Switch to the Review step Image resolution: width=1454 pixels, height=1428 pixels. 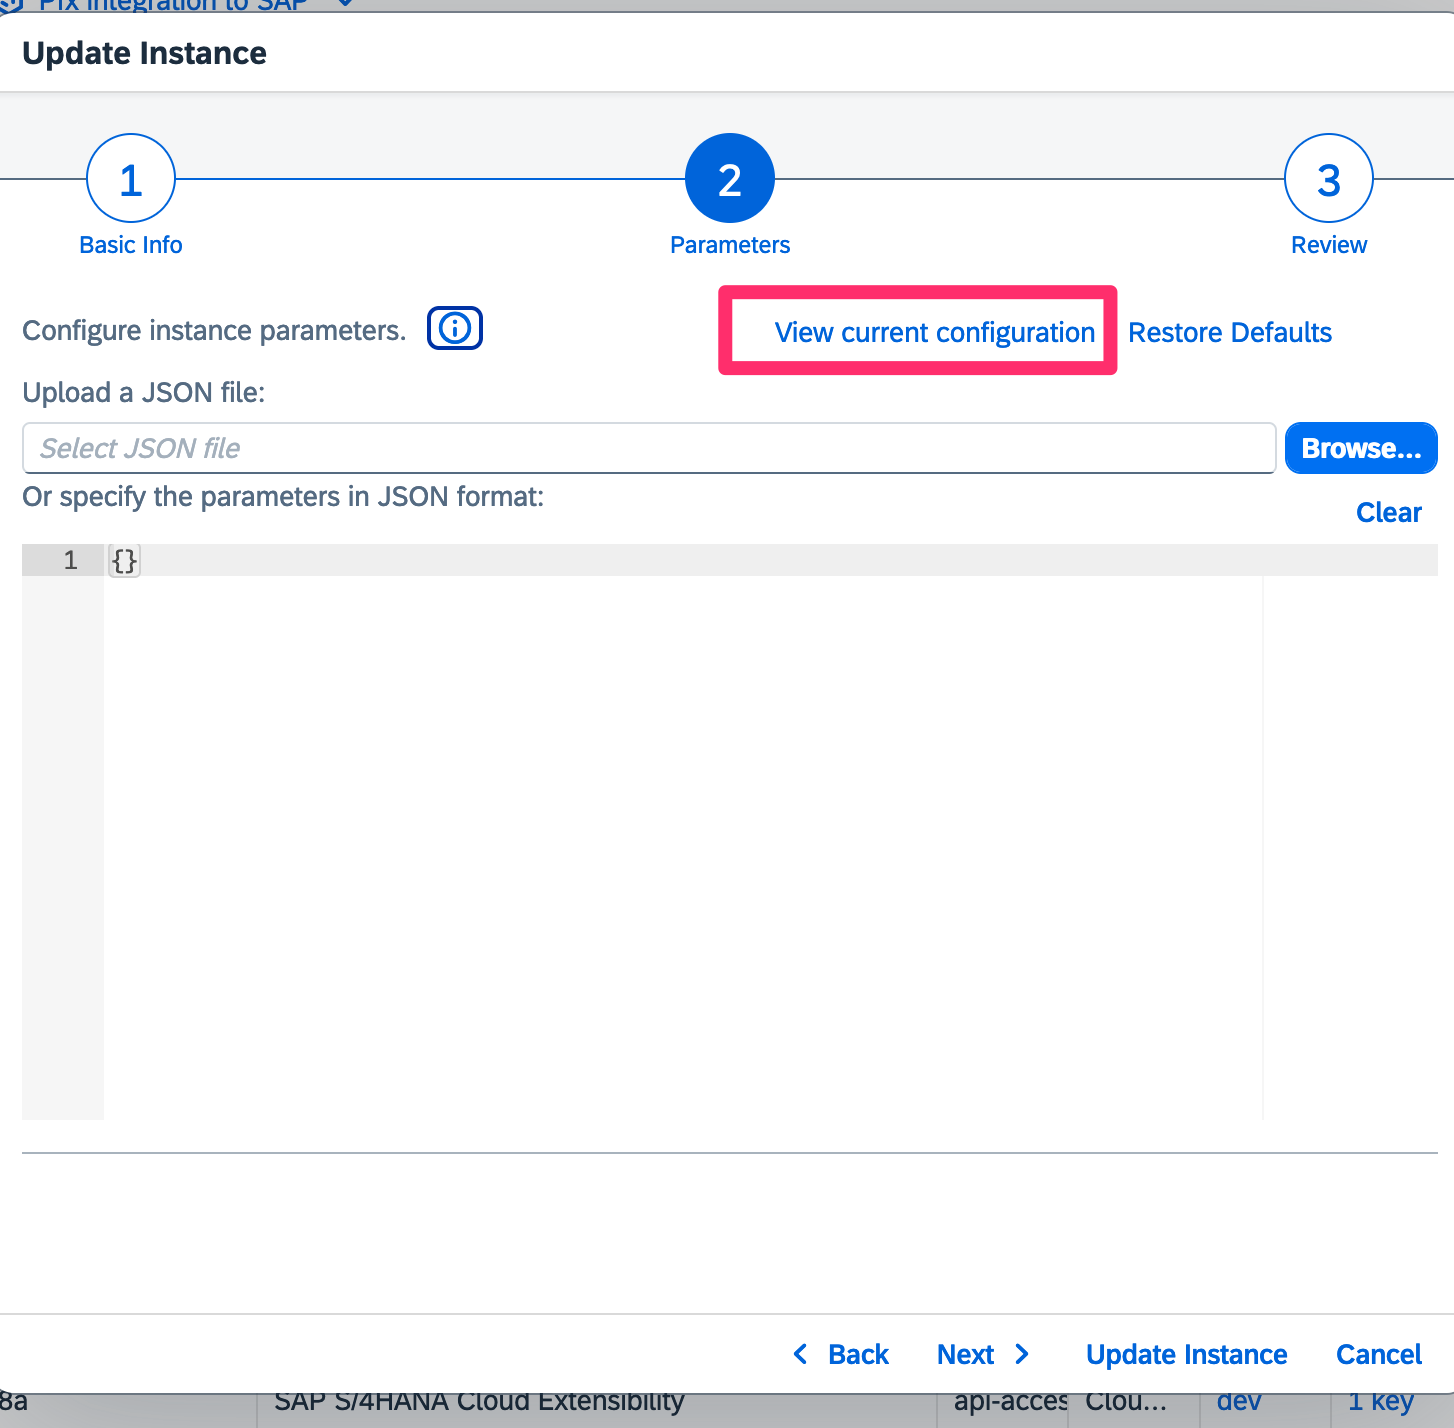click(1328, 244)
